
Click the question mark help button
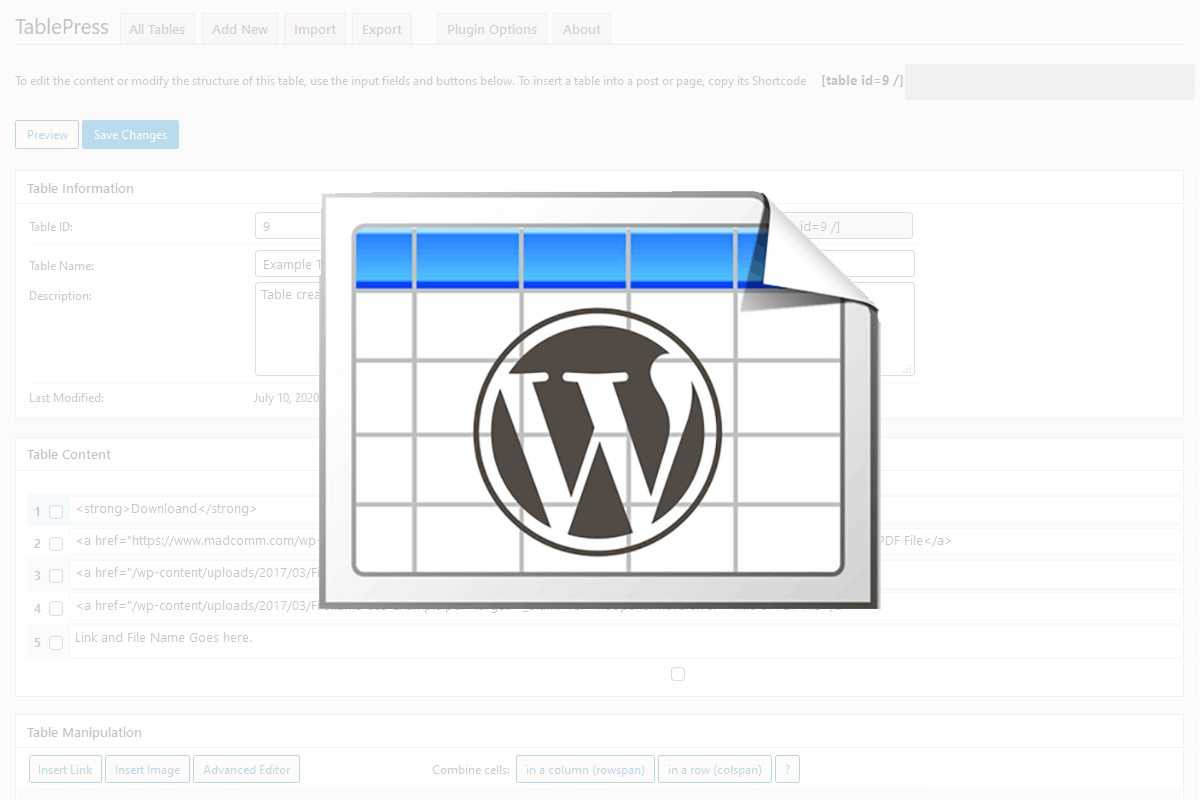click(x=787, y=769)
